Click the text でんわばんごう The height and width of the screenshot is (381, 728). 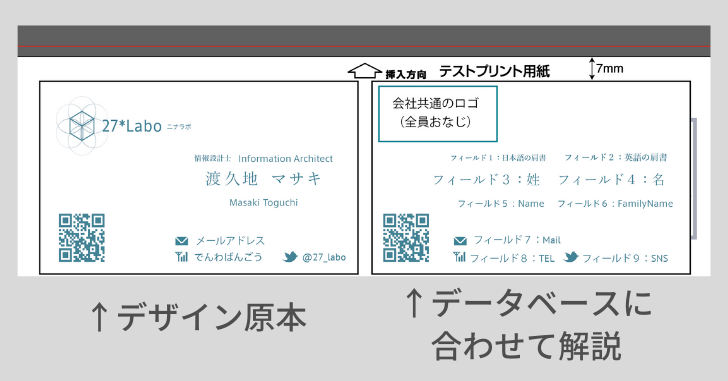pyautogui.click(x=228, y=257)
